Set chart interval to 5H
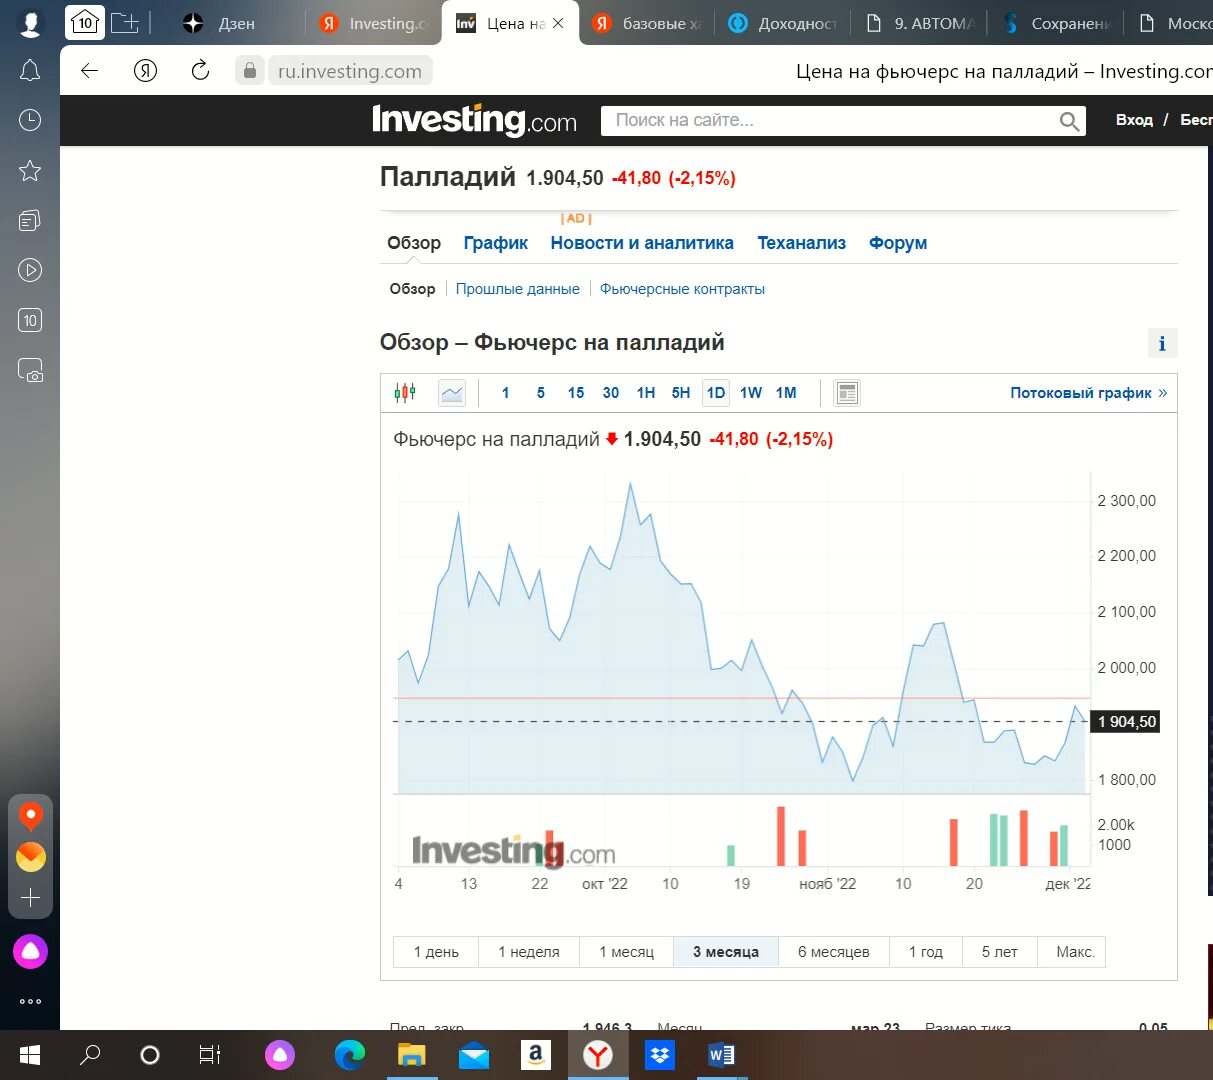The height and width of the screenshot is (1080, 1213). (681, 393)
